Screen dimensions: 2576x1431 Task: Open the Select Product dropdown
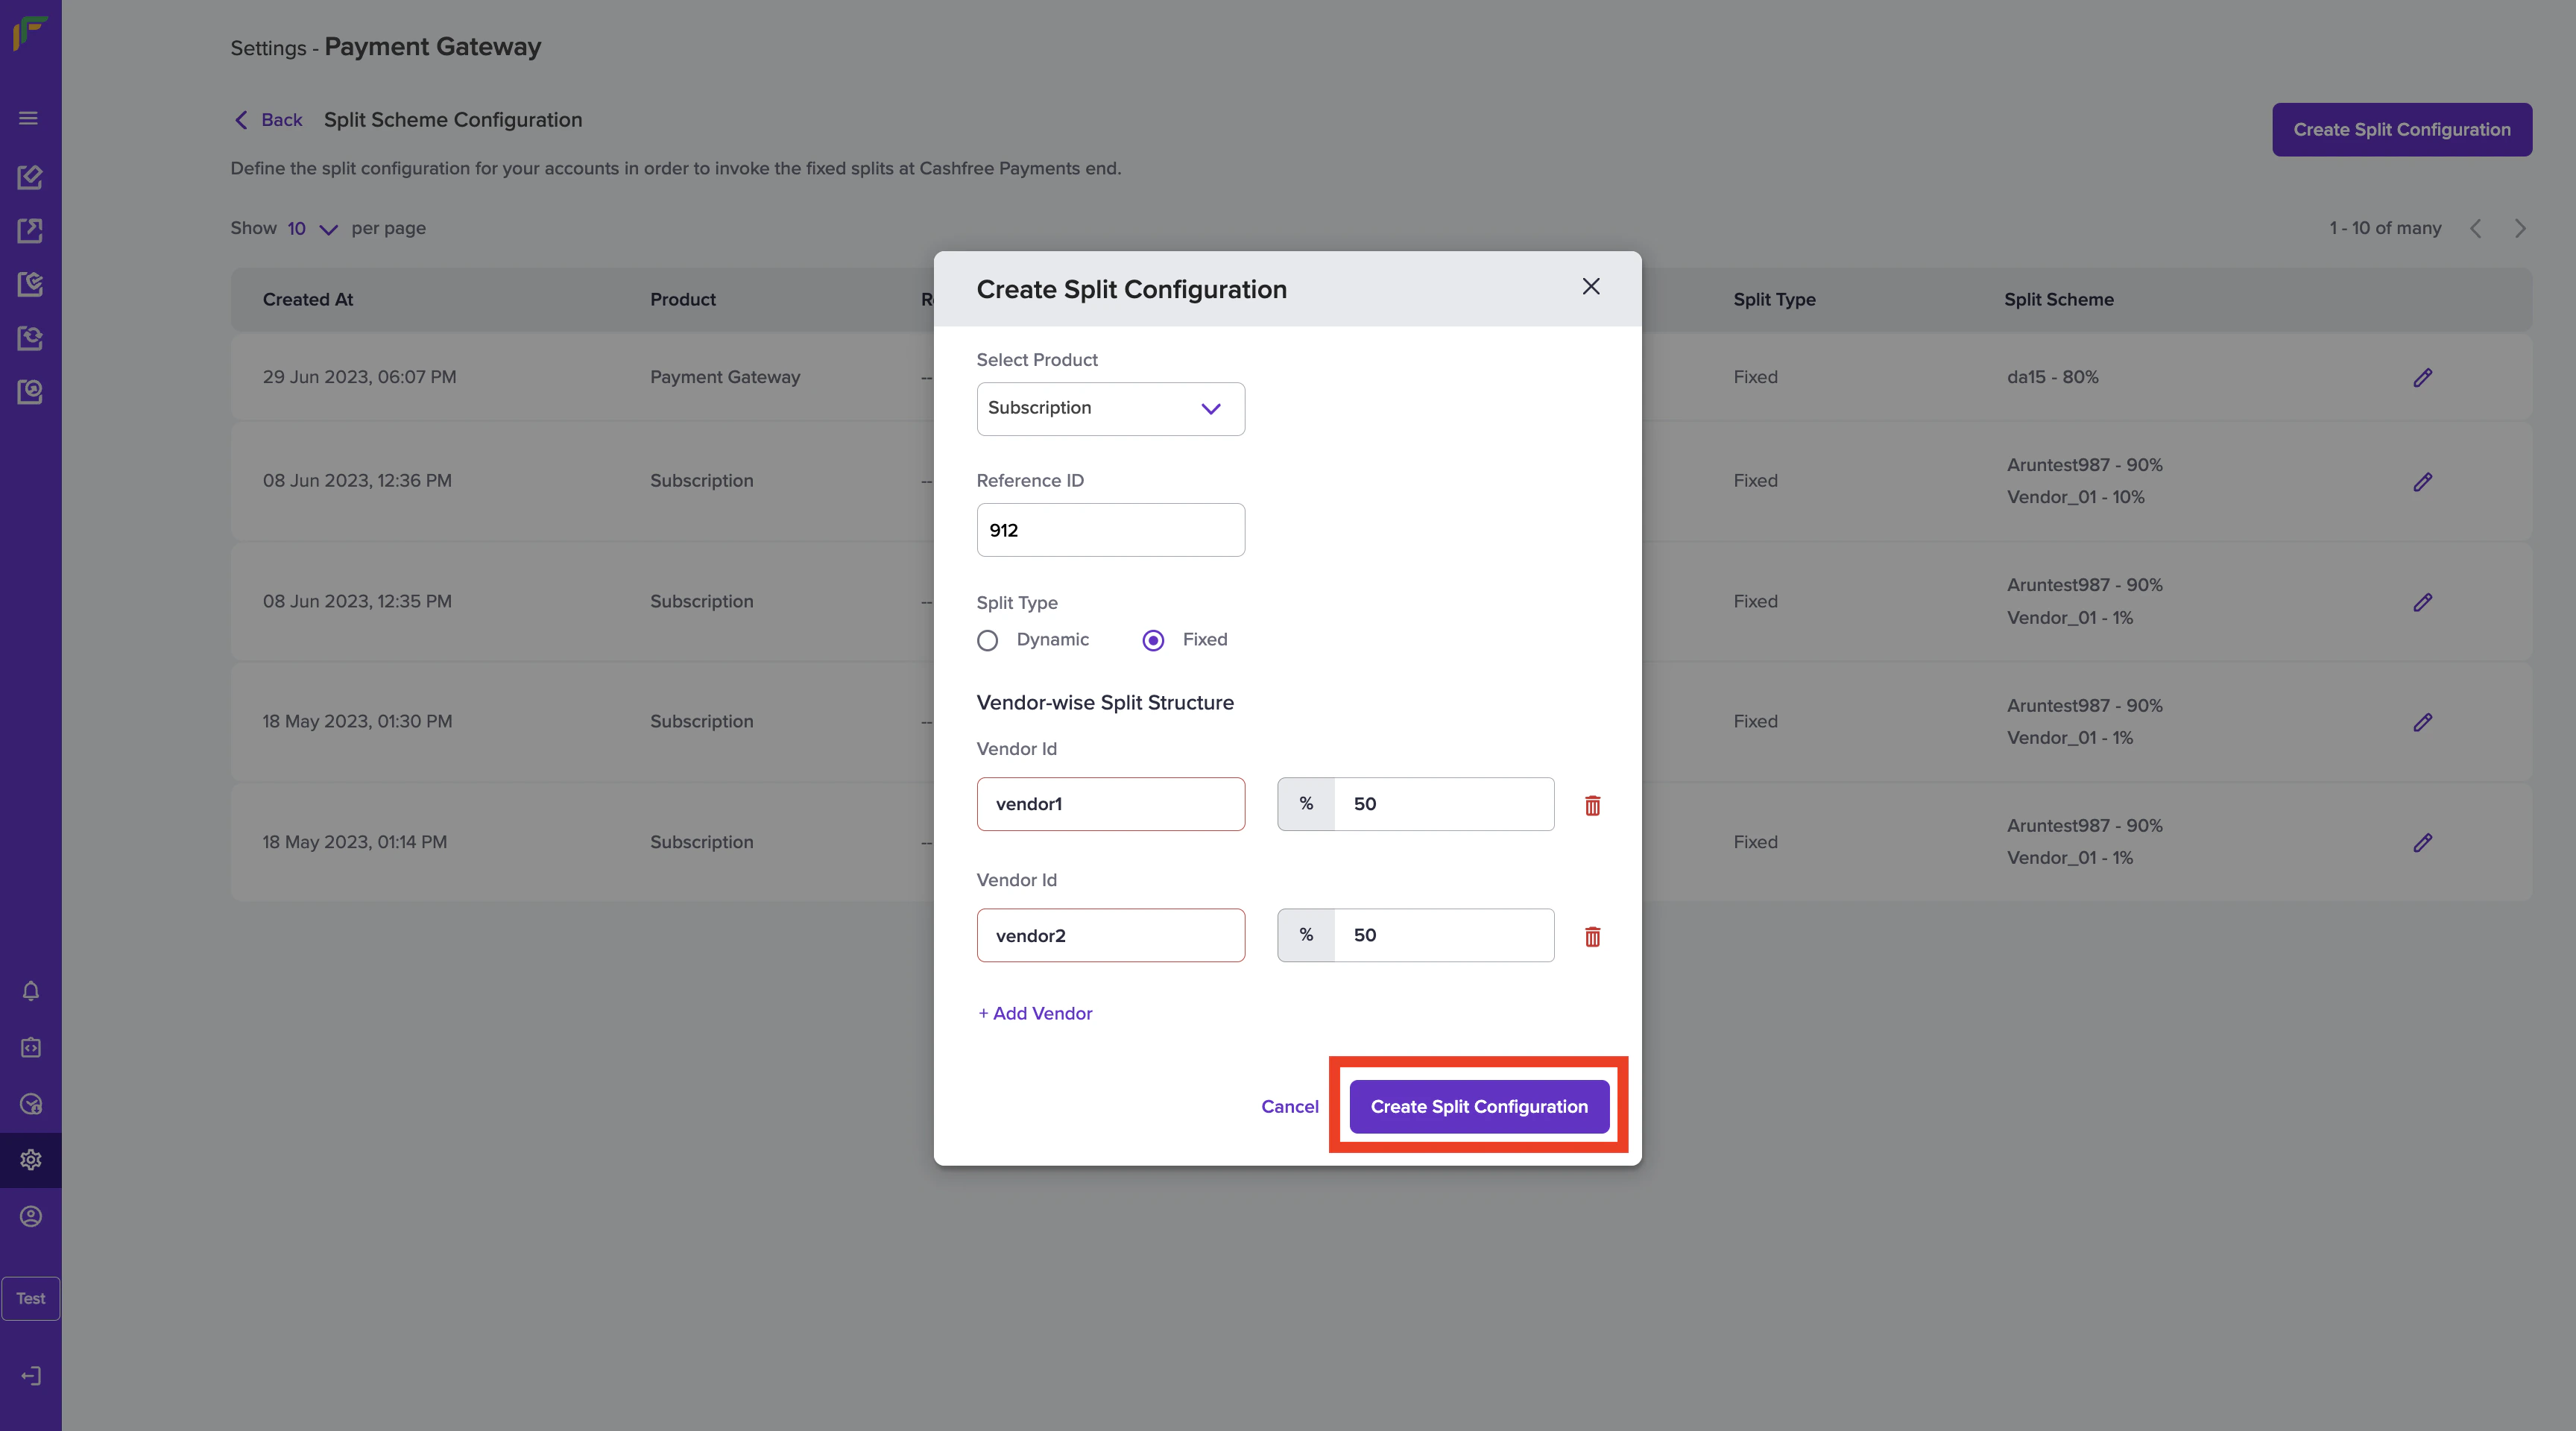click(1110, 408)
